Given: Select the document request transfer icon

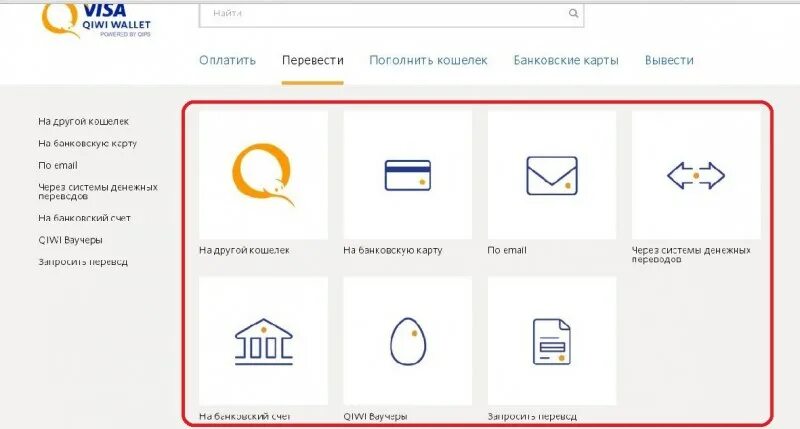Looking at the screenshot, I should [552, 341].
